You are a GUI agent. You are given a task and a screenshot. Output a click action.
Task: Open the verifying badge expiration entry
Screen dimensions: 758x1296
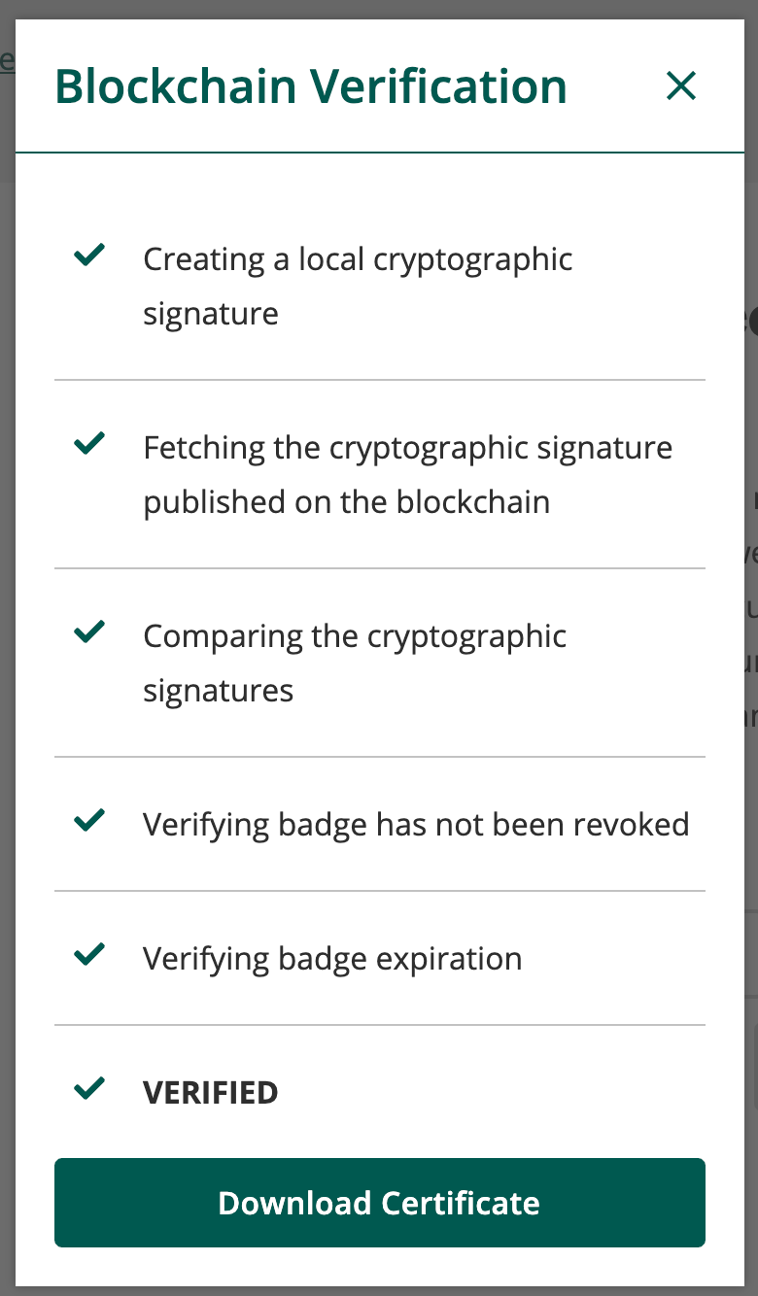coord(333,957)
